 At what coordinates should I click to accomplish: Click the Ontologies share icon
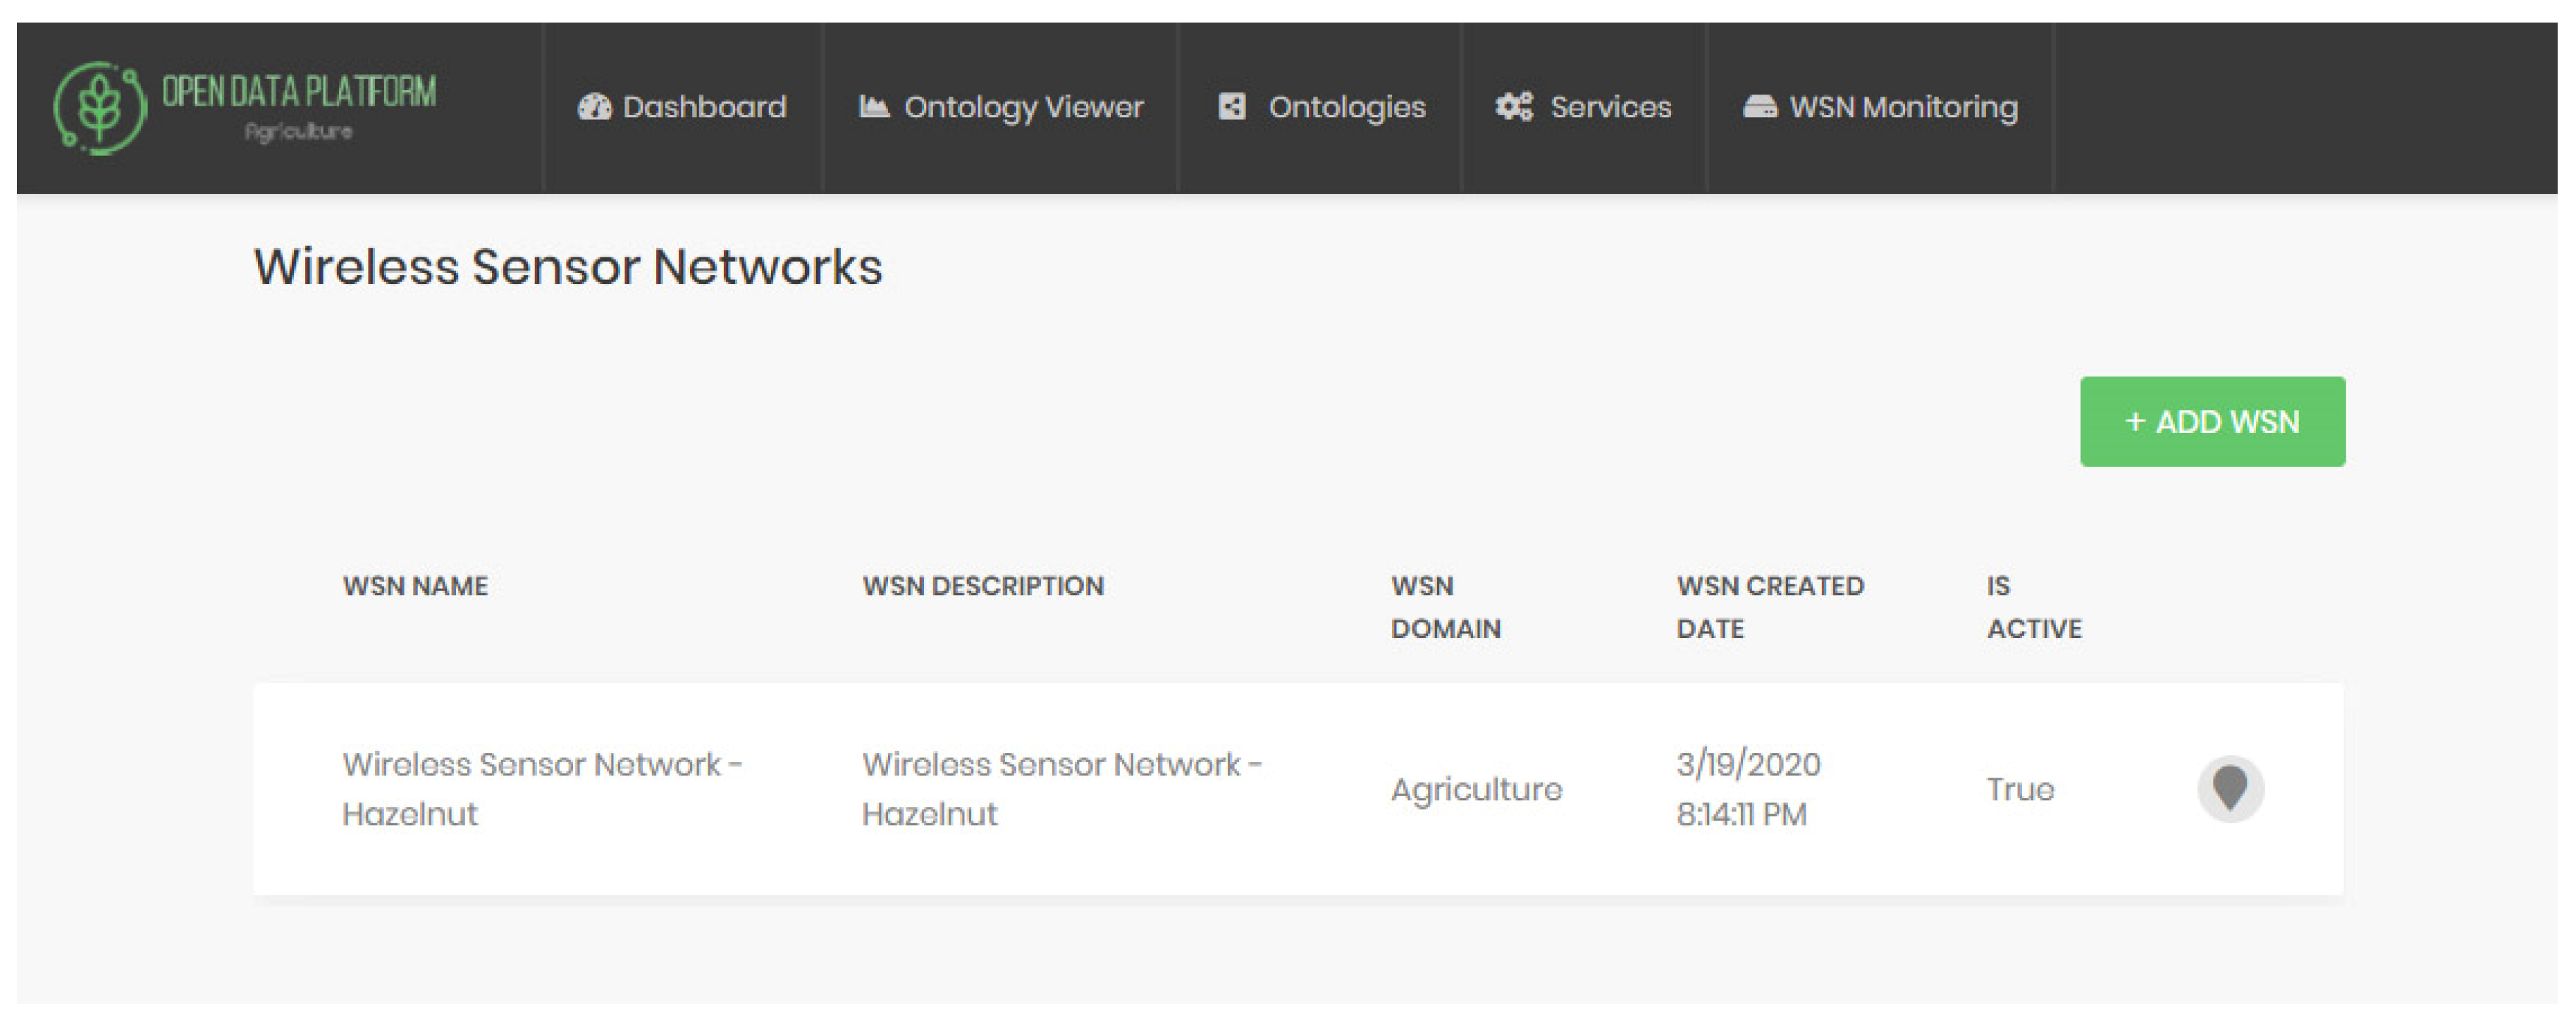1232,107
